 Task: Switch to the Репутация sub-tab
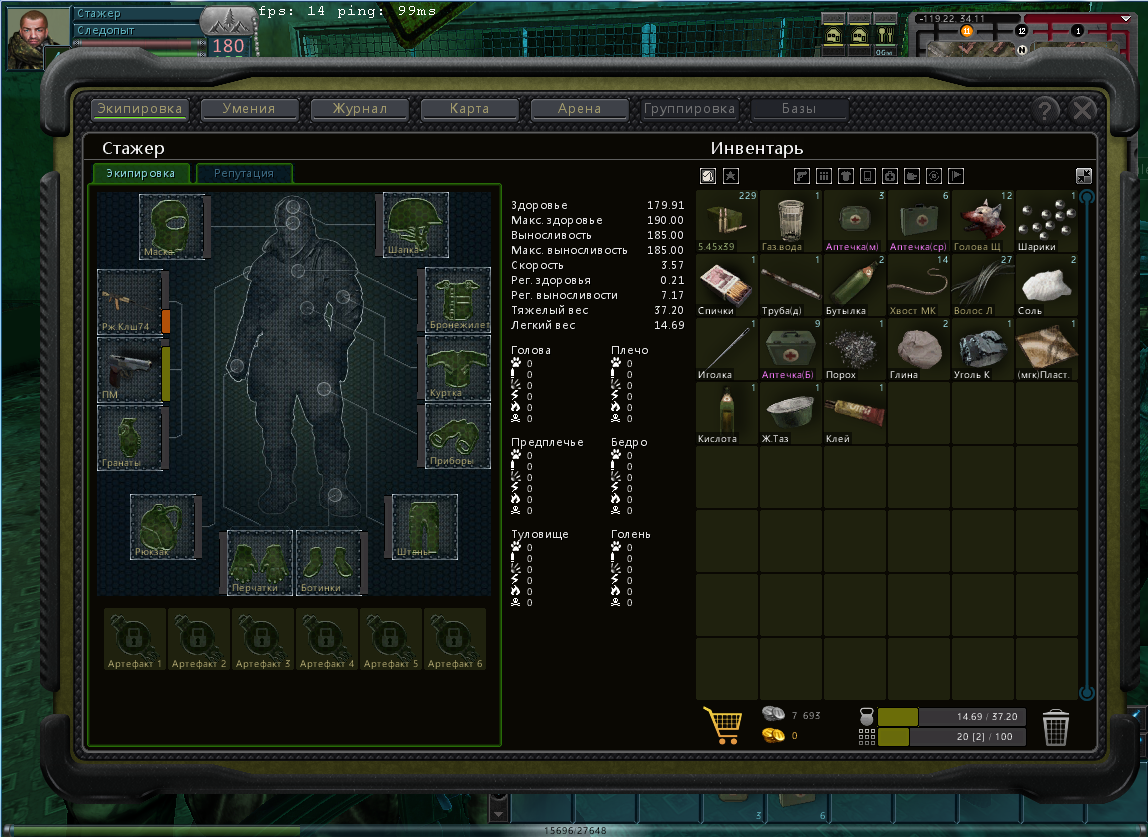point(244,174)
